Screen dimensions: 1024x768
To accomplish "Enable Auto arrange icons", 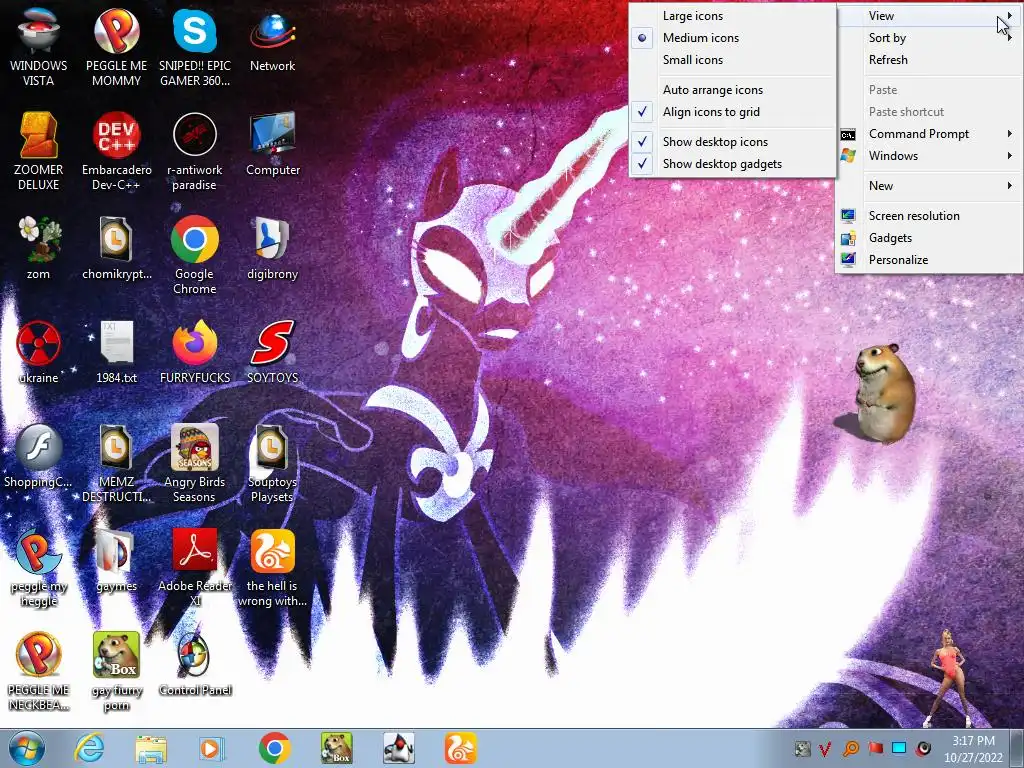I will (732, 89).
